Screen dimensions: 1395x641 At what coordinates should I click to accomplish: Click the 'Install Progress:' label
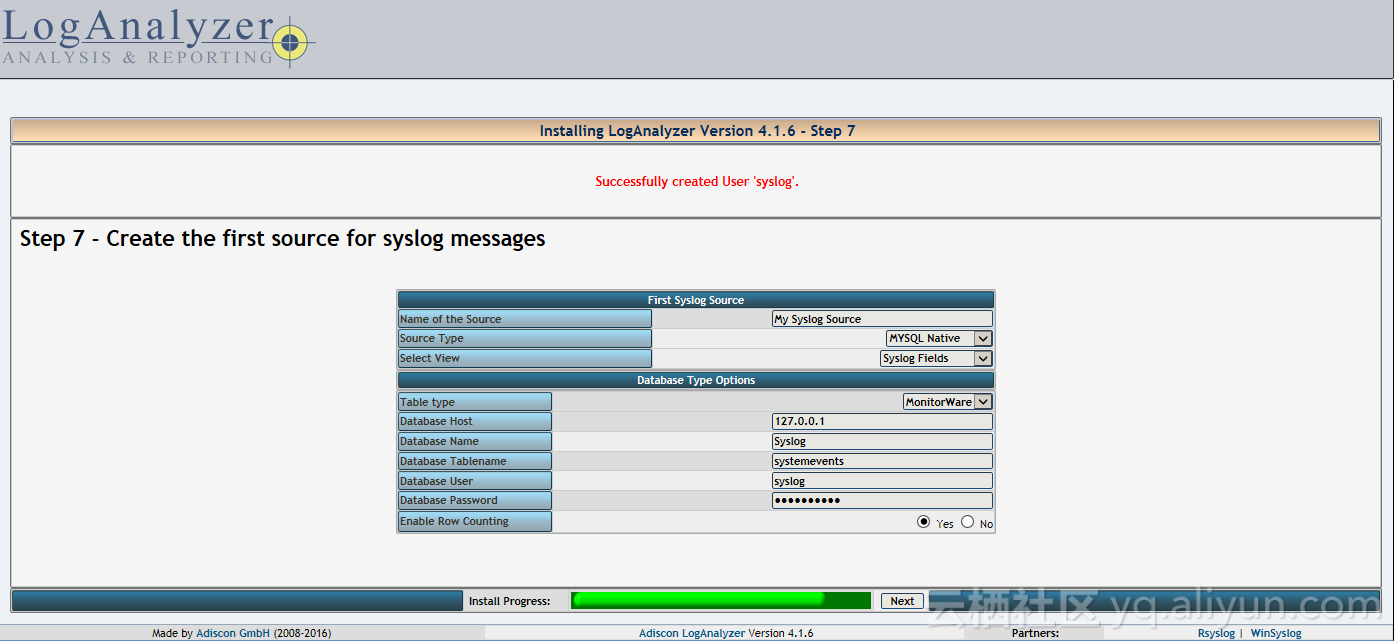(x=510, y=601)
